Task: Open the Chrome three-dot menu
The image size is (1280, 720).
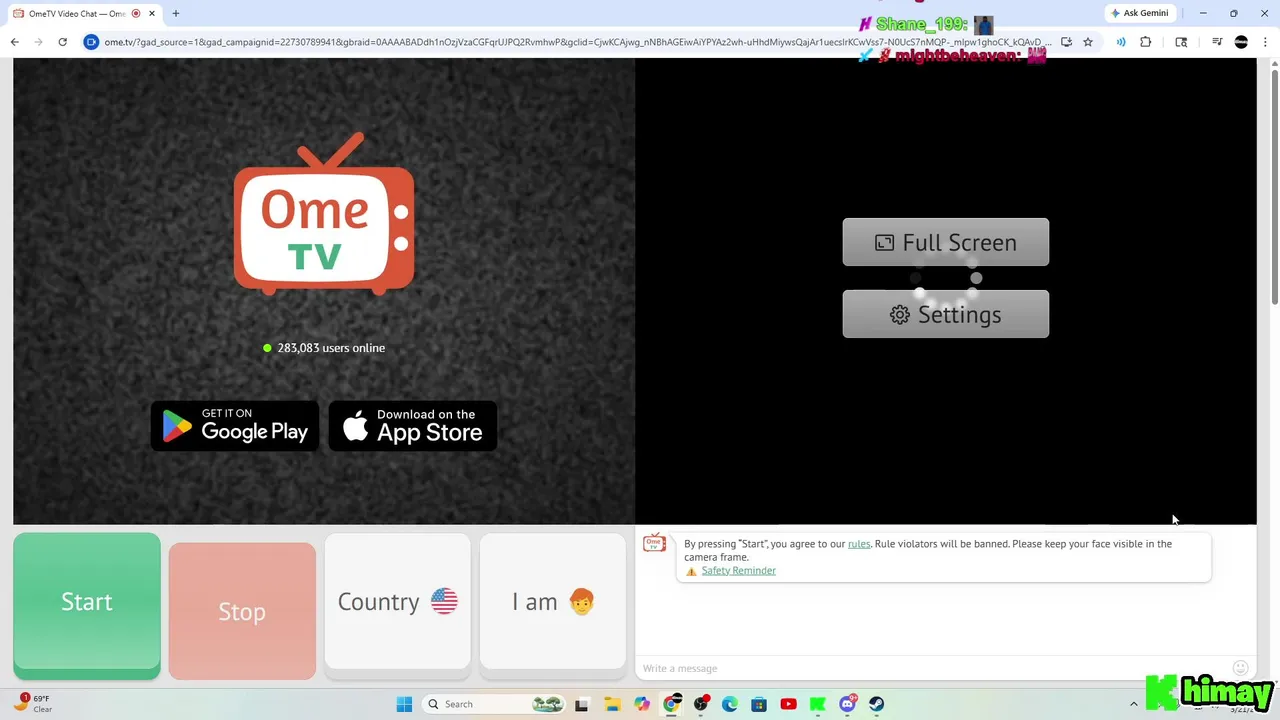Action: 1264,42
